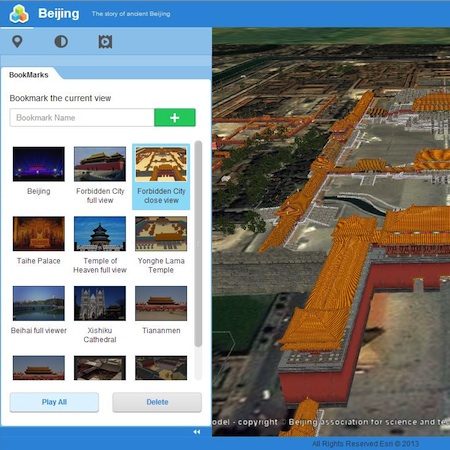450x450 pixels.
Task: Open the location pin bookmarks tool
Action: click(17, 42)
